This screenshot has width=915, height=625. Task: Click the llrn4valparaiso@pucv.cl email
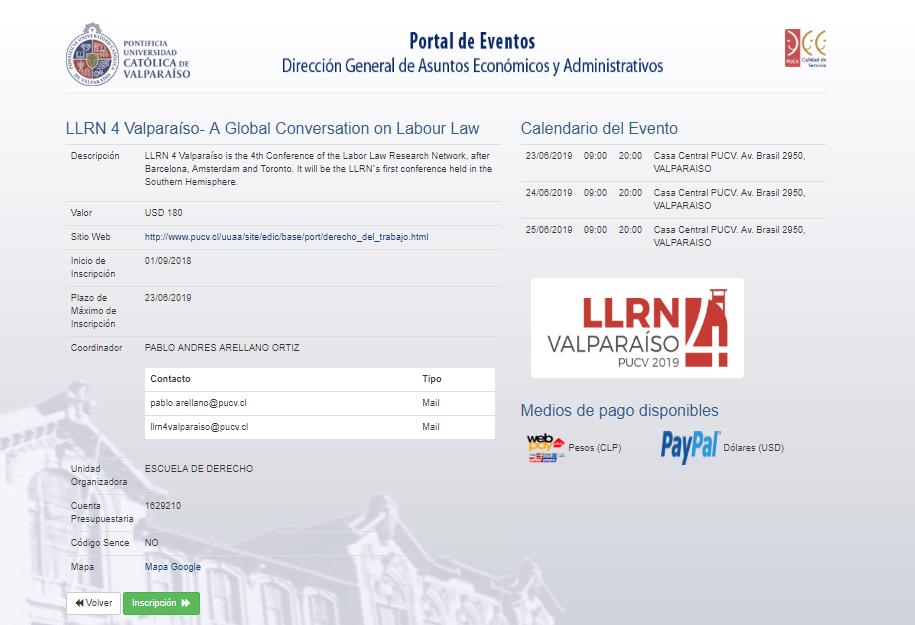point(199,427)
